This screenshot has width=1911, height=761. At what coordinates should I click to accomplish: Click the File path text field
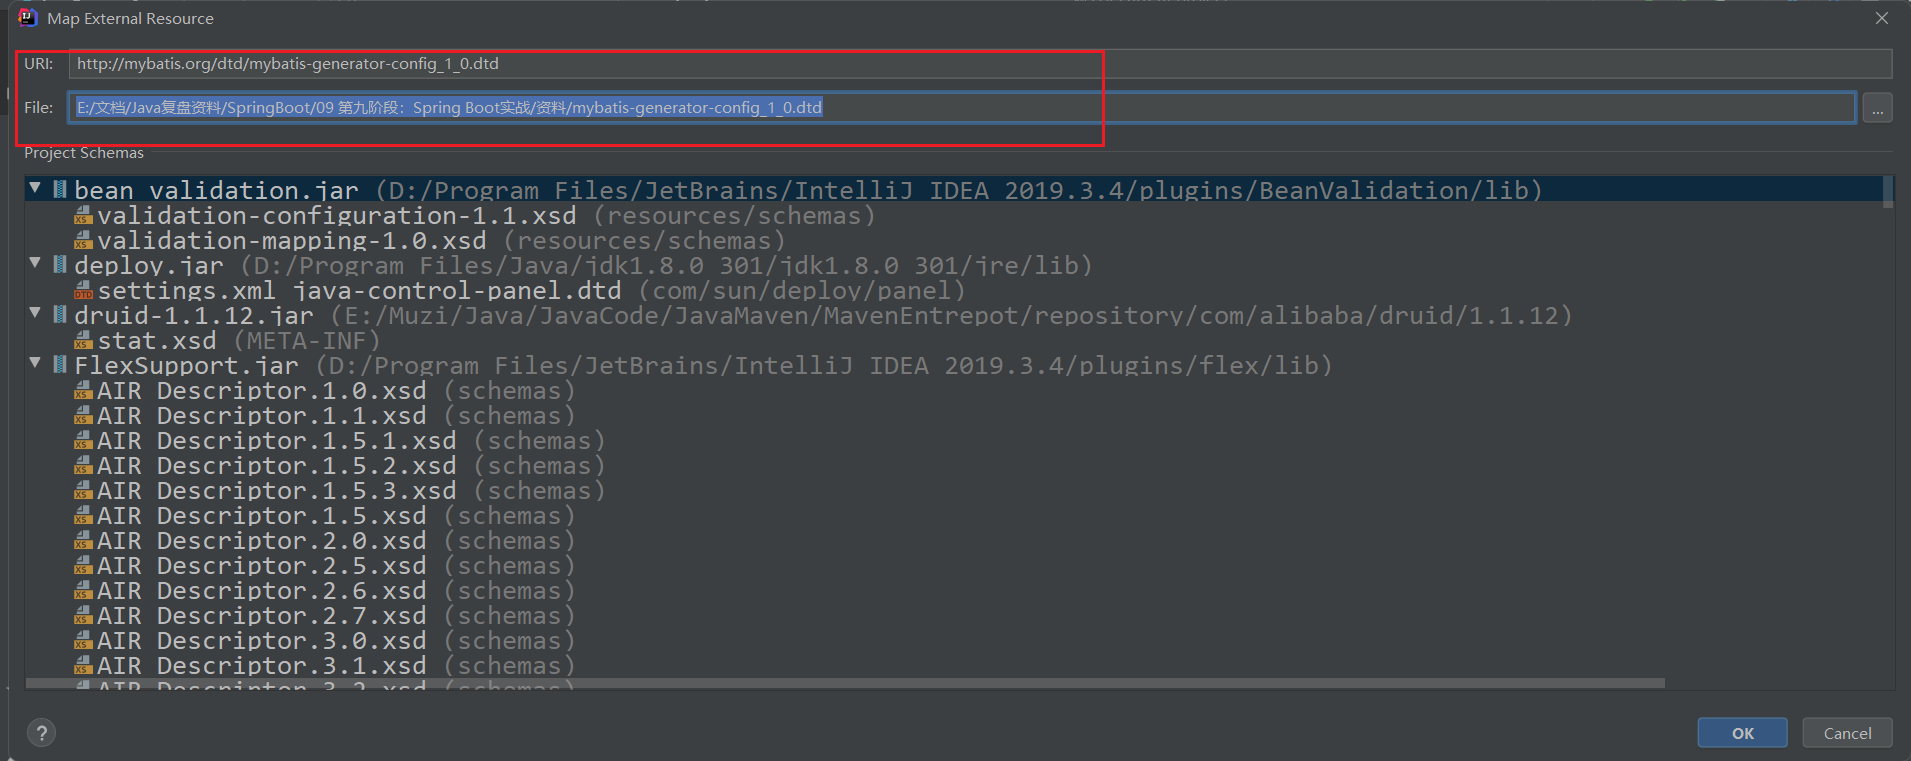[962, 107]
